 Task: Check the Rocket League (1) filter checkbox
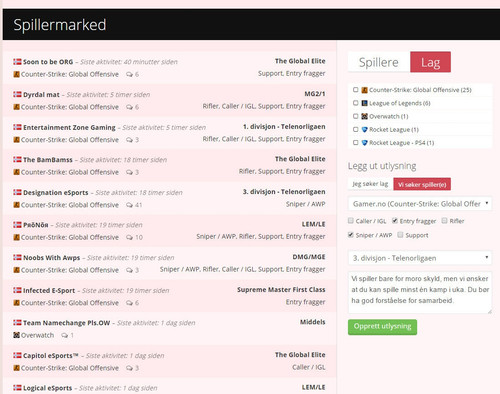coord(356,129)
